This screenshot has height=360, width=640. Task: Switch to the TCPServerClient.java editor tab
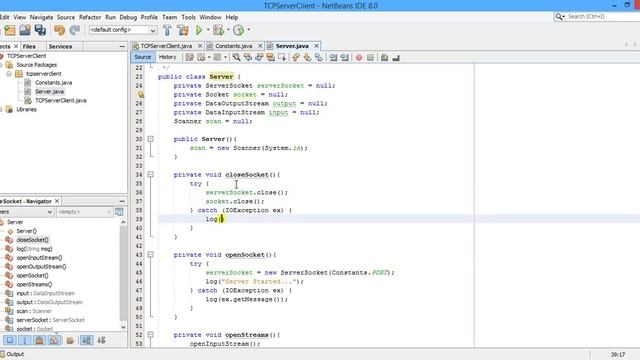pos(166,46)
